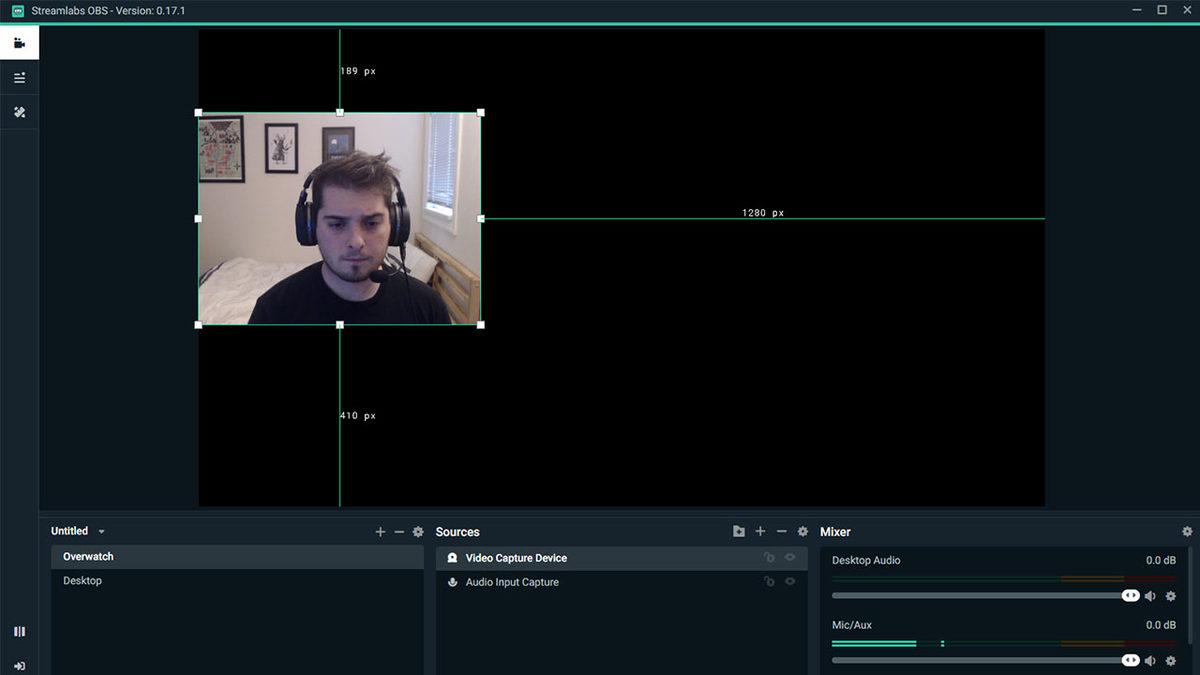Select the Desktop scene
Screen dimensions: 1200x675
coord(82,580)
